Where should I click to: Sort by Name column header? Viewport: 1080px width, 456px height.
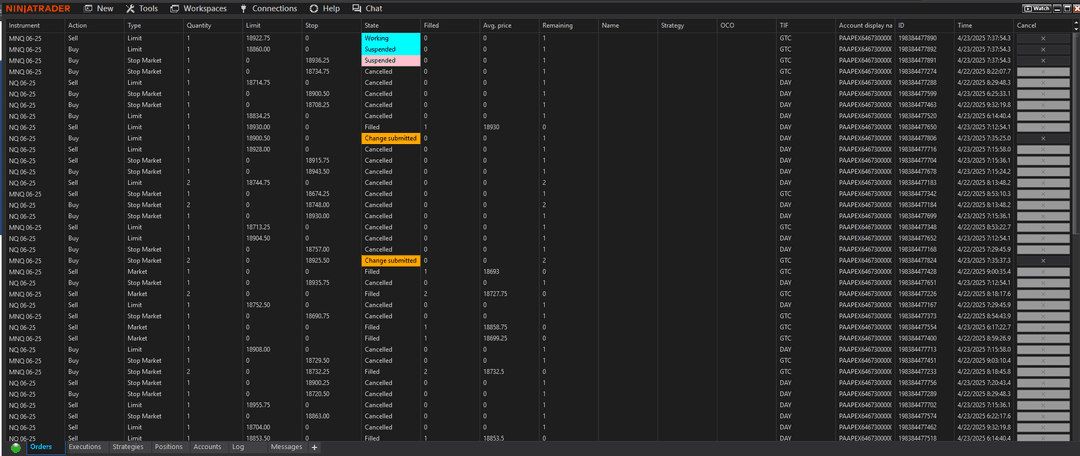pyautogui.click(x=627, y=25)
